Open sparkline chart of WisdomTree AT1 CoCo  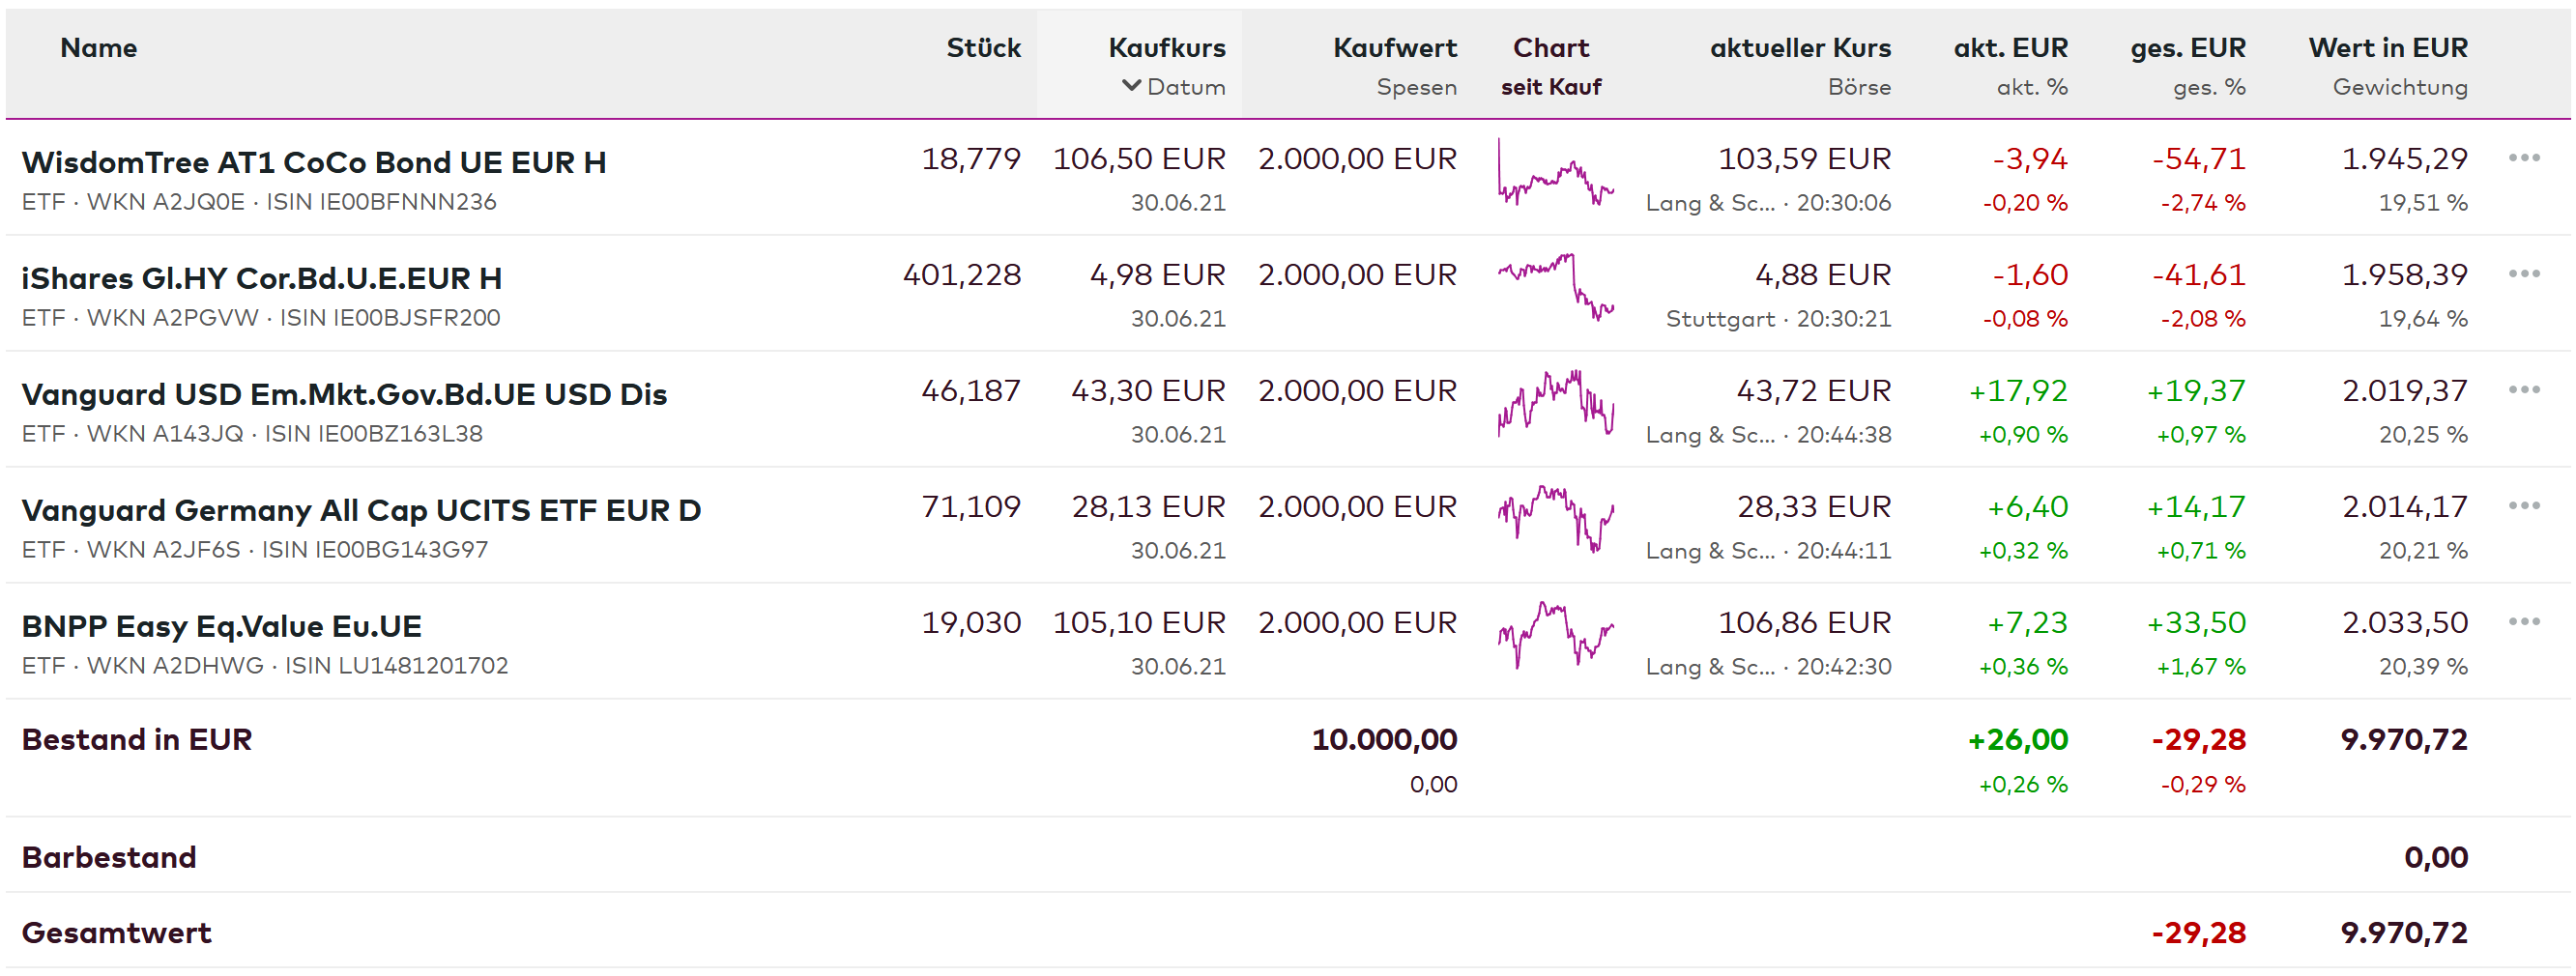(1555, 177)
